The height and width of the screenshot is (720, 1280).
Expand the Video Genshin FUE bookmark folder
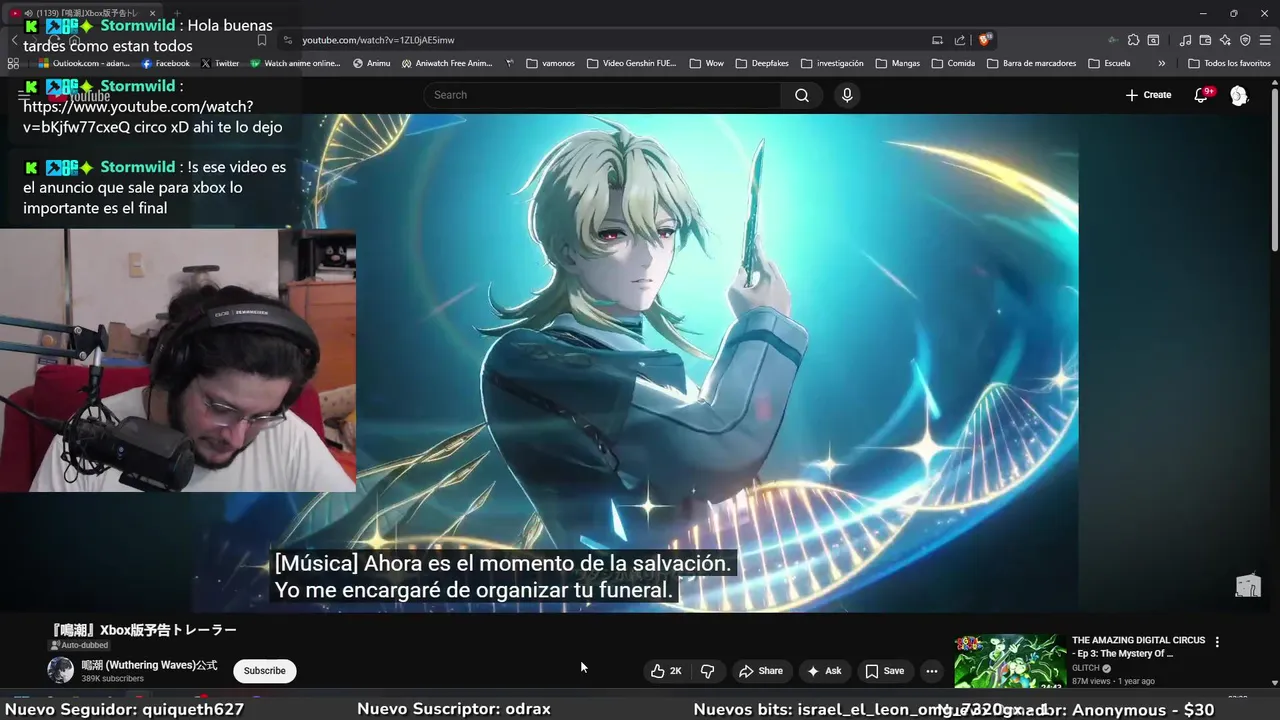coord(632,63)
